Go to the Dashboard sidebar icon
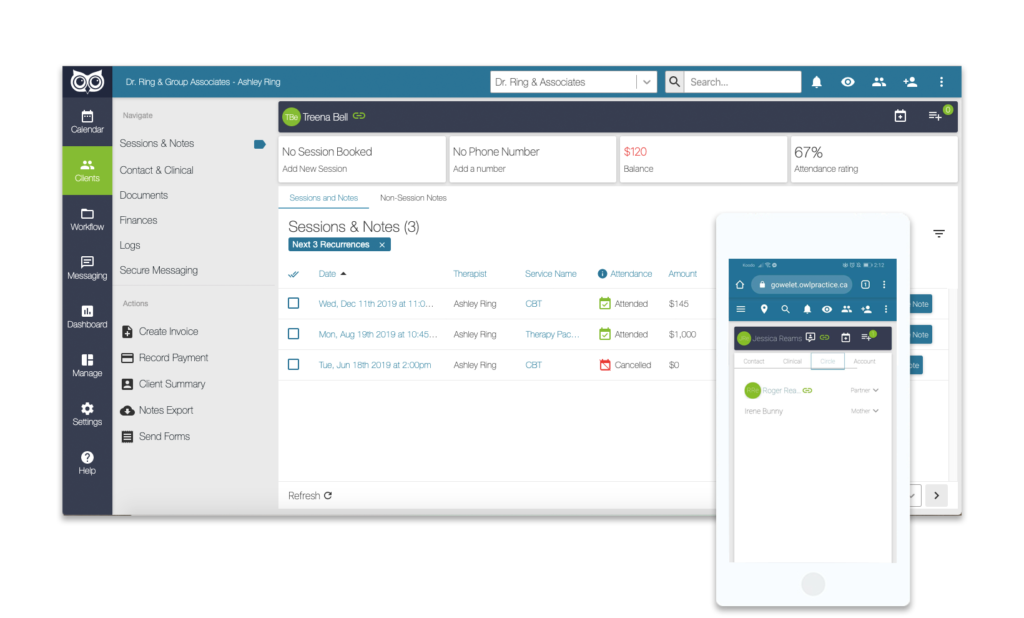 (87, 316)
